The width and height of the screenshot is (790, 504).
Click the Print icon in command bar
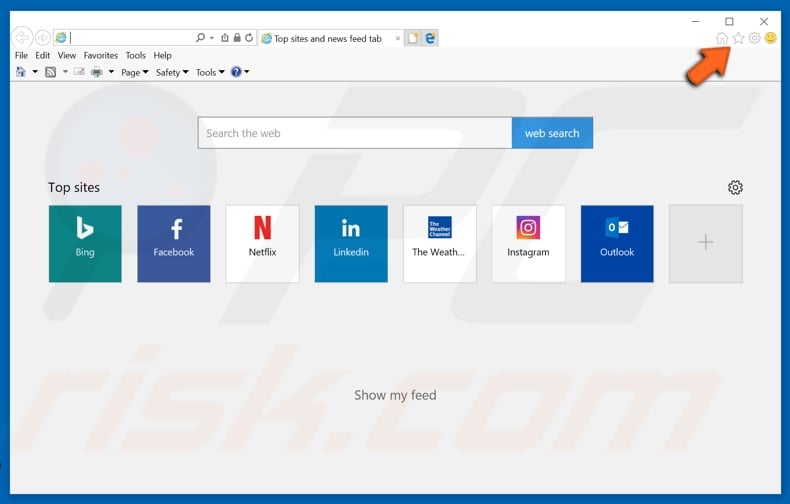pyautogui.click(x=97, y=72)
